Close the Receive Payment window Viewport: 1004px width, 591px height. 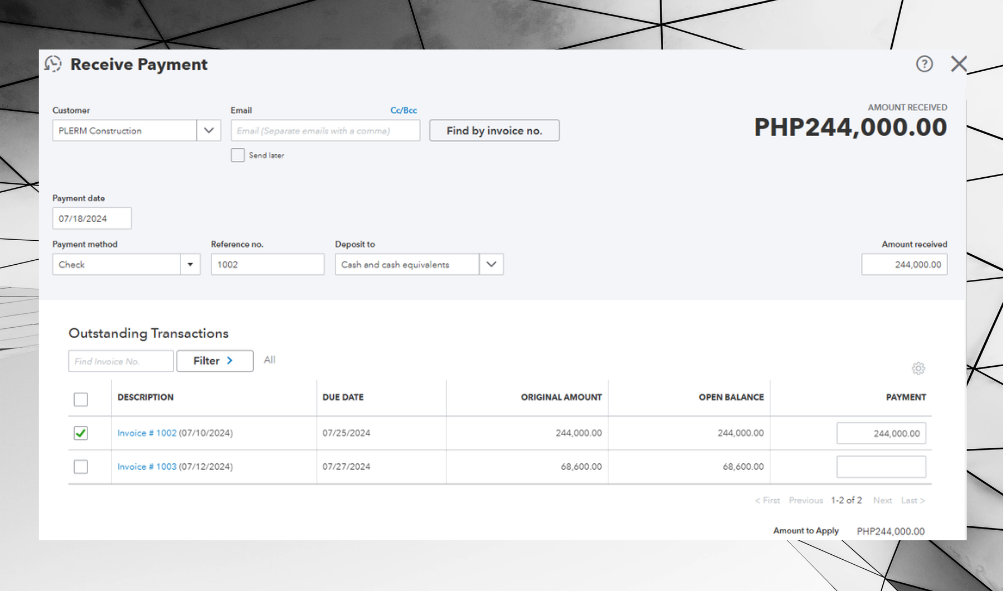(959, 64)
